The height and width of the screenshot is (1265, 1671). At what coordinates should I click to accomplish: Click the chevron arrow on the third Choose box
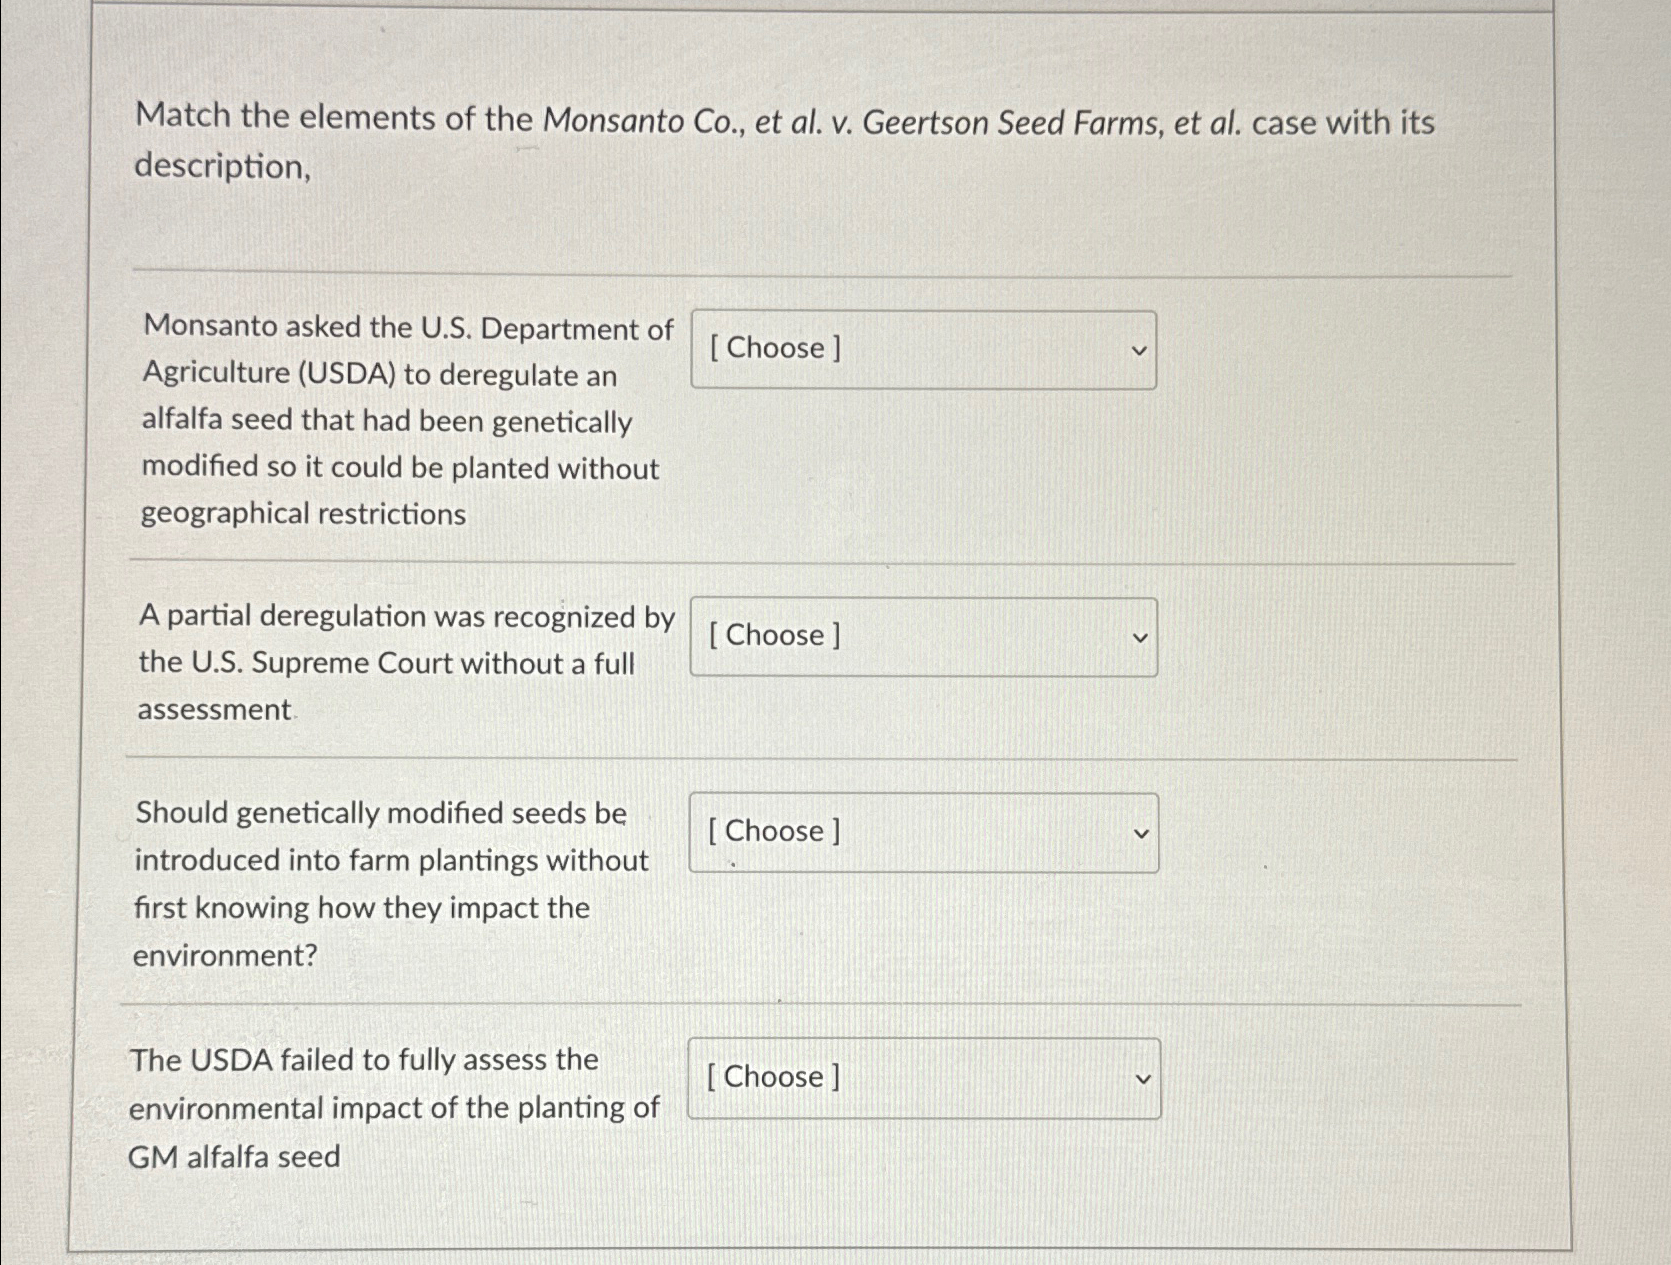pos(1142,832)
